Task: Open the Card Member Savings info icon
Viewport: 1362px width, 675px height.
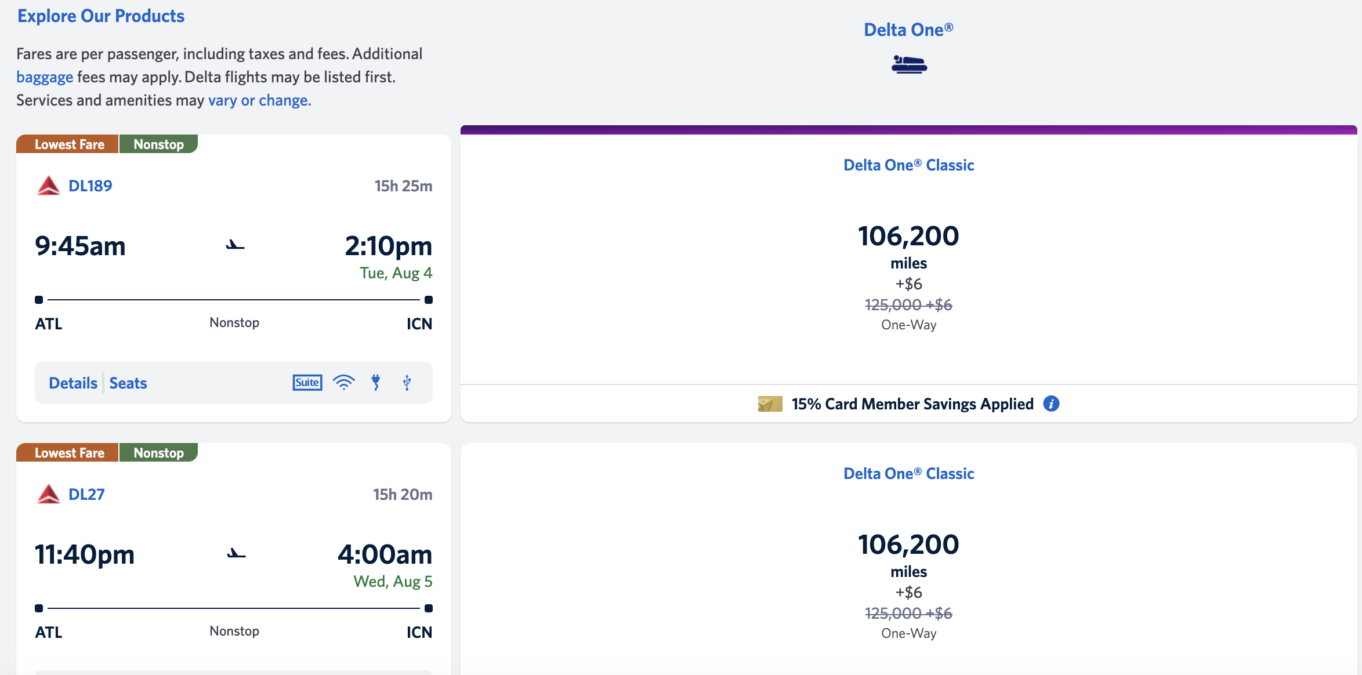Action: 1051,404
